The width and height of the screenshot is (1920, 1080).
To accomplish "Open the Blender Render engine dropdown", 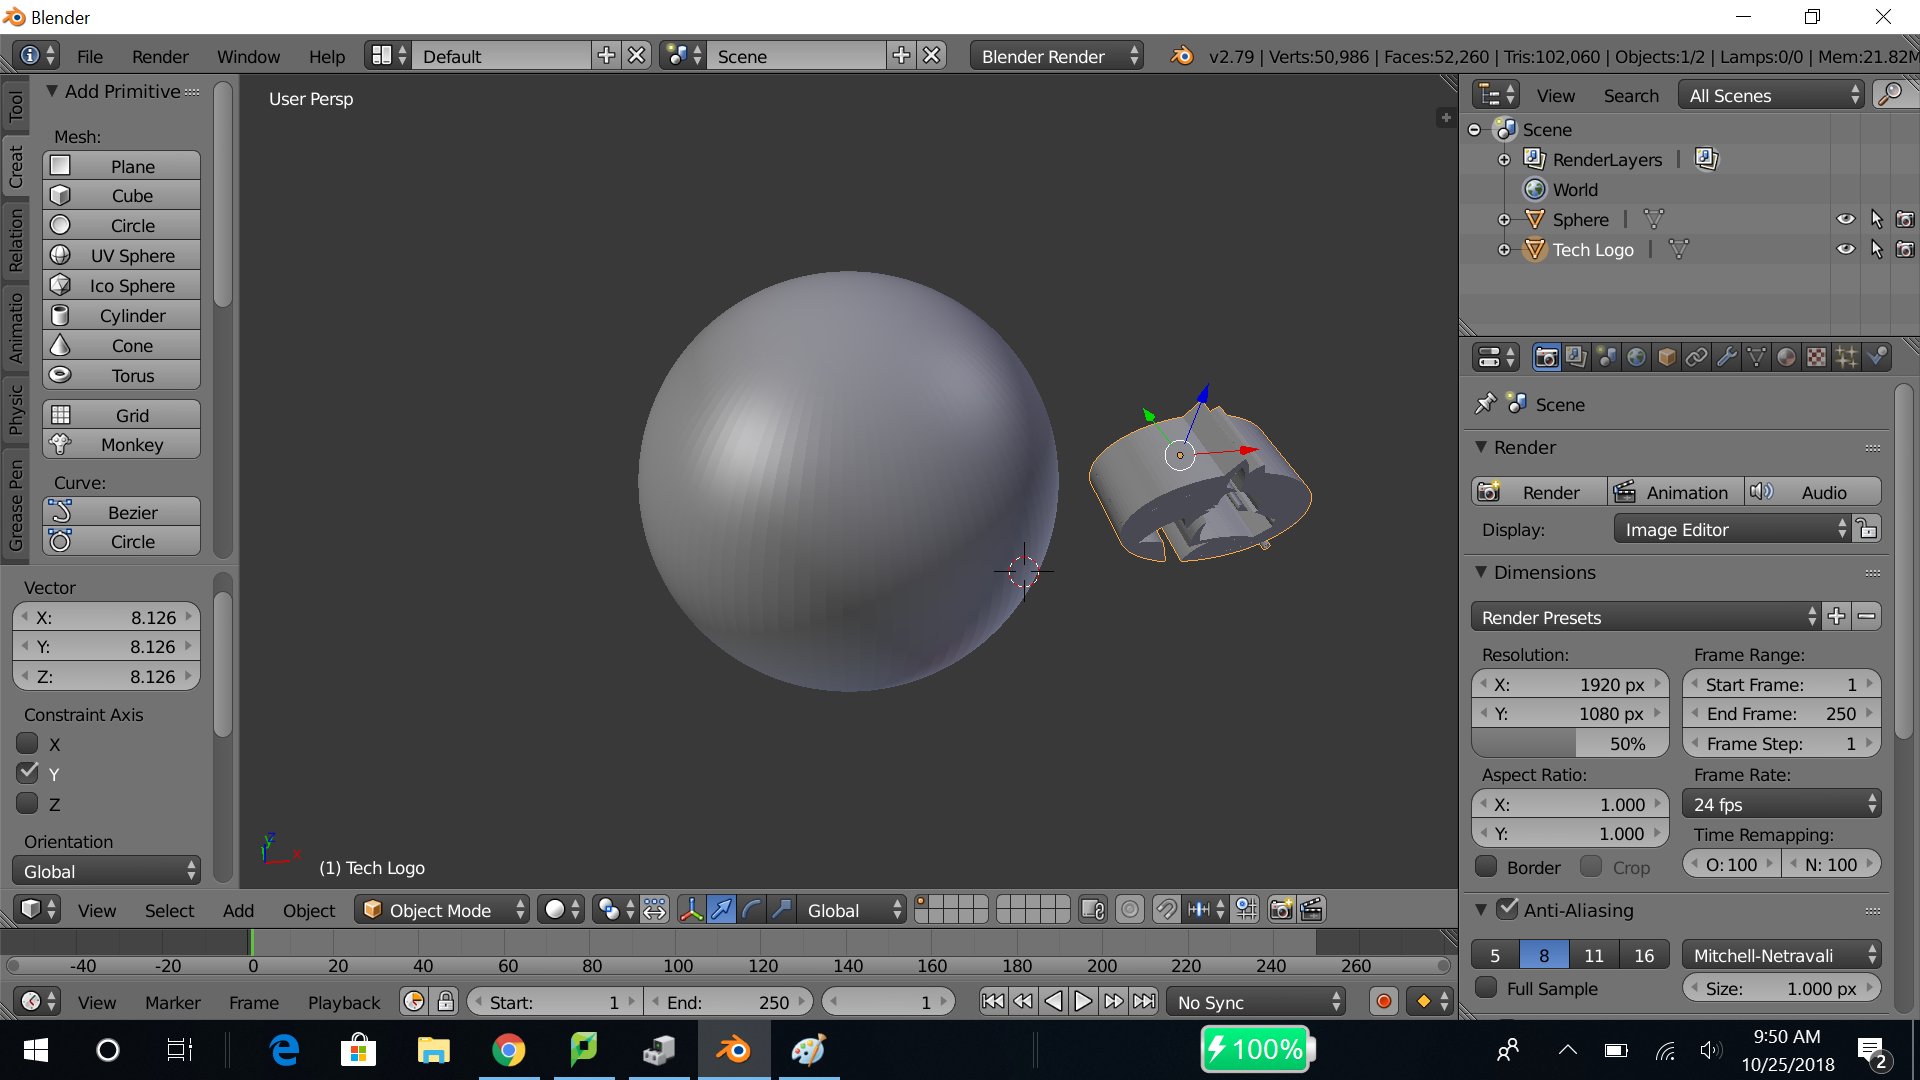I will click(1058, 56).
